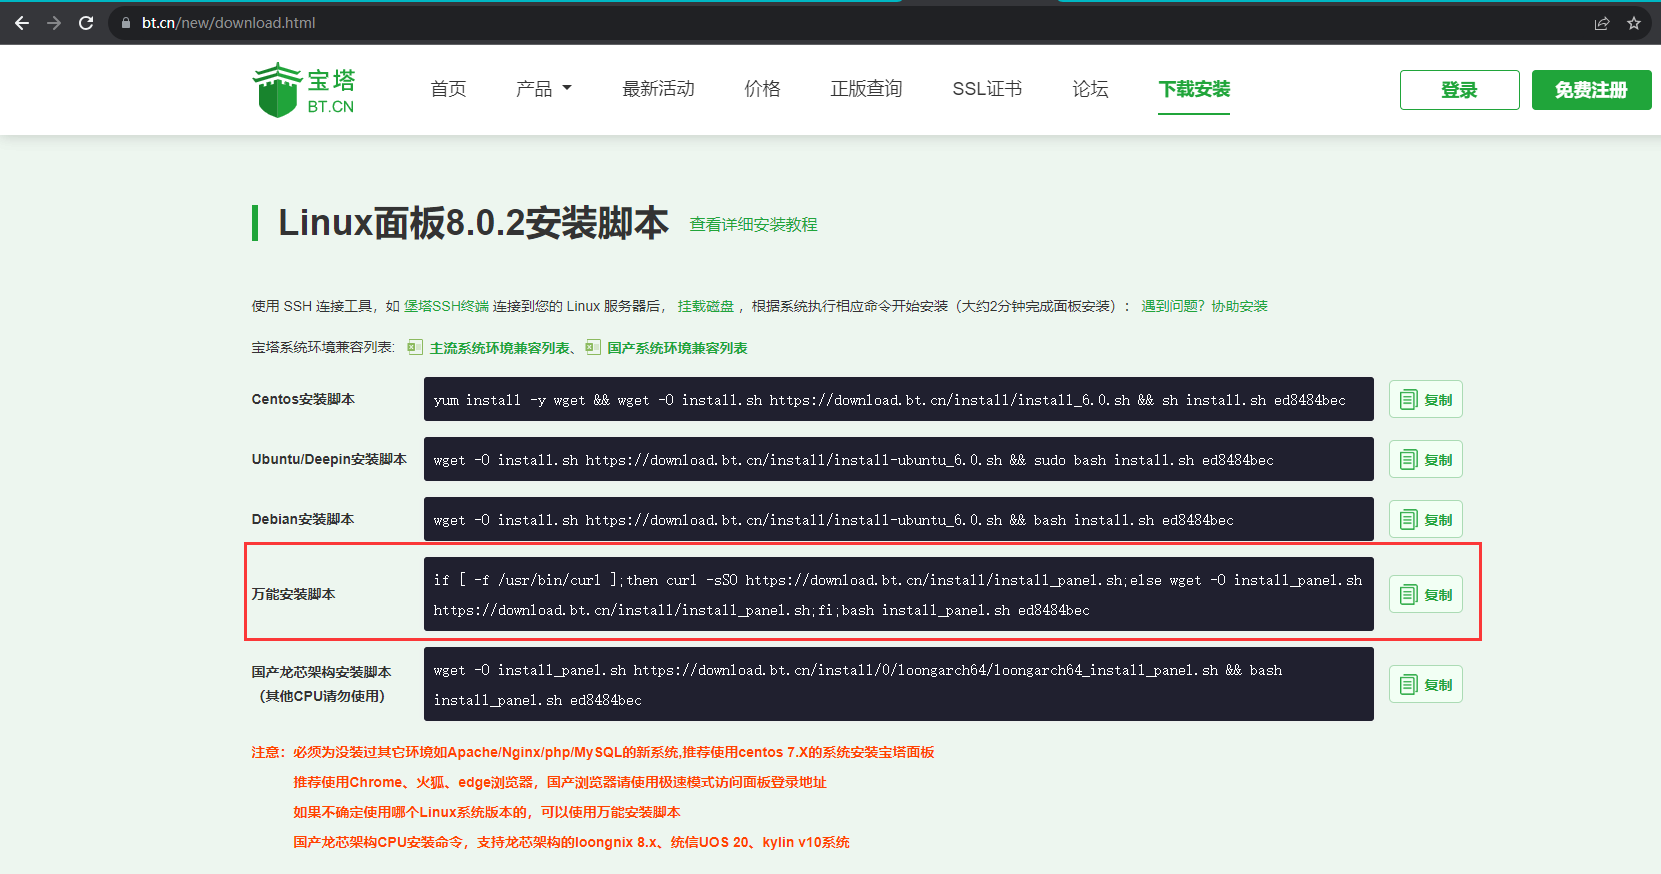The width and height of the screenshot is (1661, 874).
Task: Click the browser forward arrow
Action: coord(54,23)
